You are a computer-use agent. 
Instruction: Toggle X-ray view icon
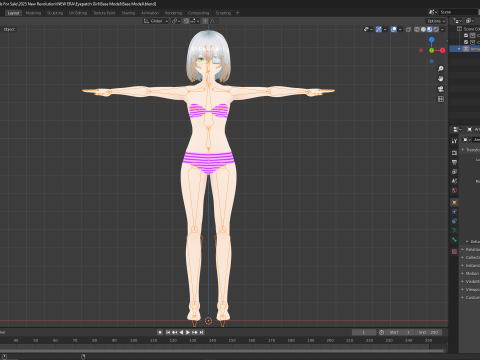point(408,29)
